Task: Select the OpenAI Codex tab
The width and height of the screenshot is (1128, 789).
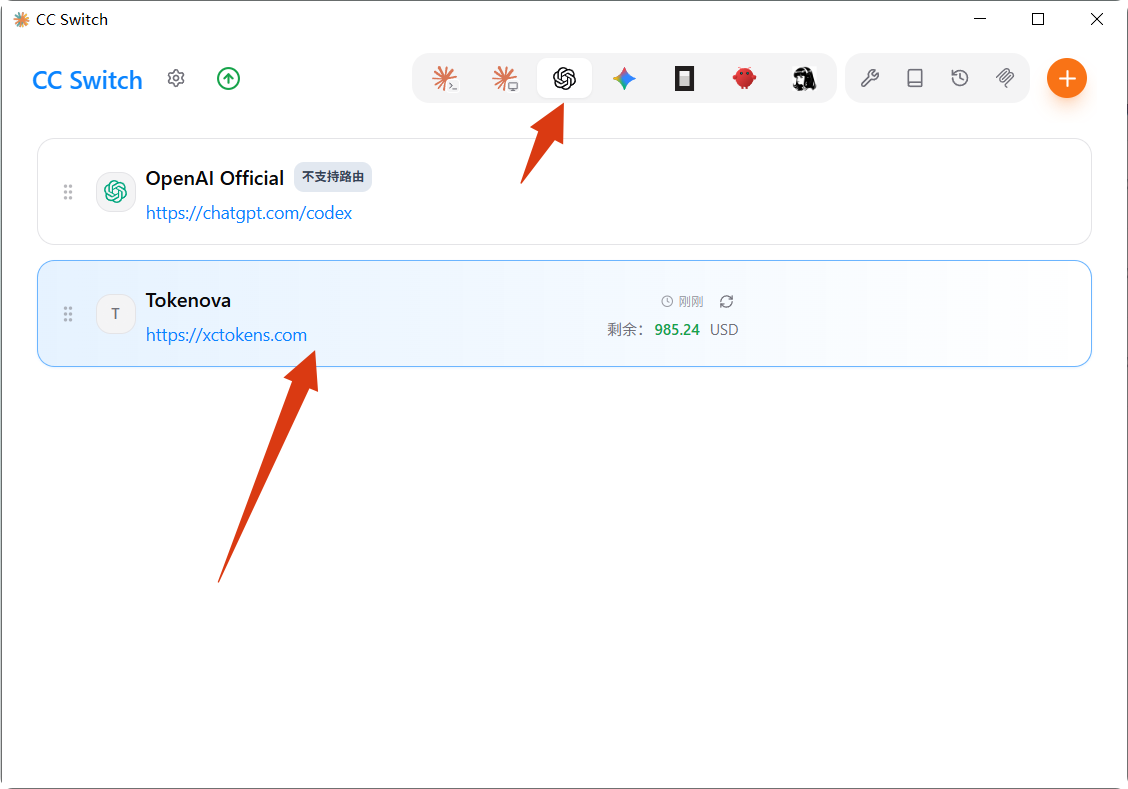Action: pyautogui.click(x=565, y=78)
